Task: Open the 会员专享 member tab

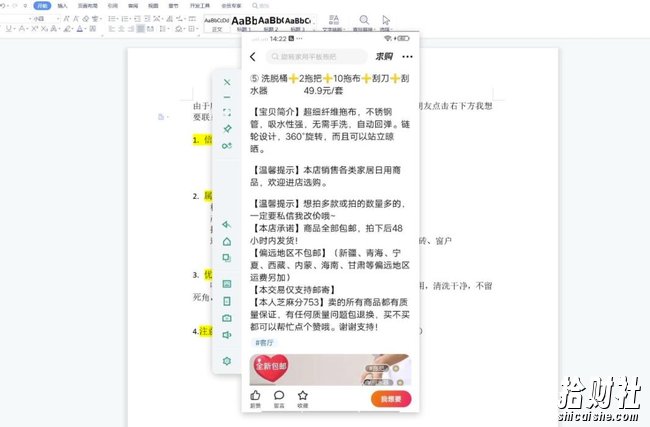Action: click(231, 6)
